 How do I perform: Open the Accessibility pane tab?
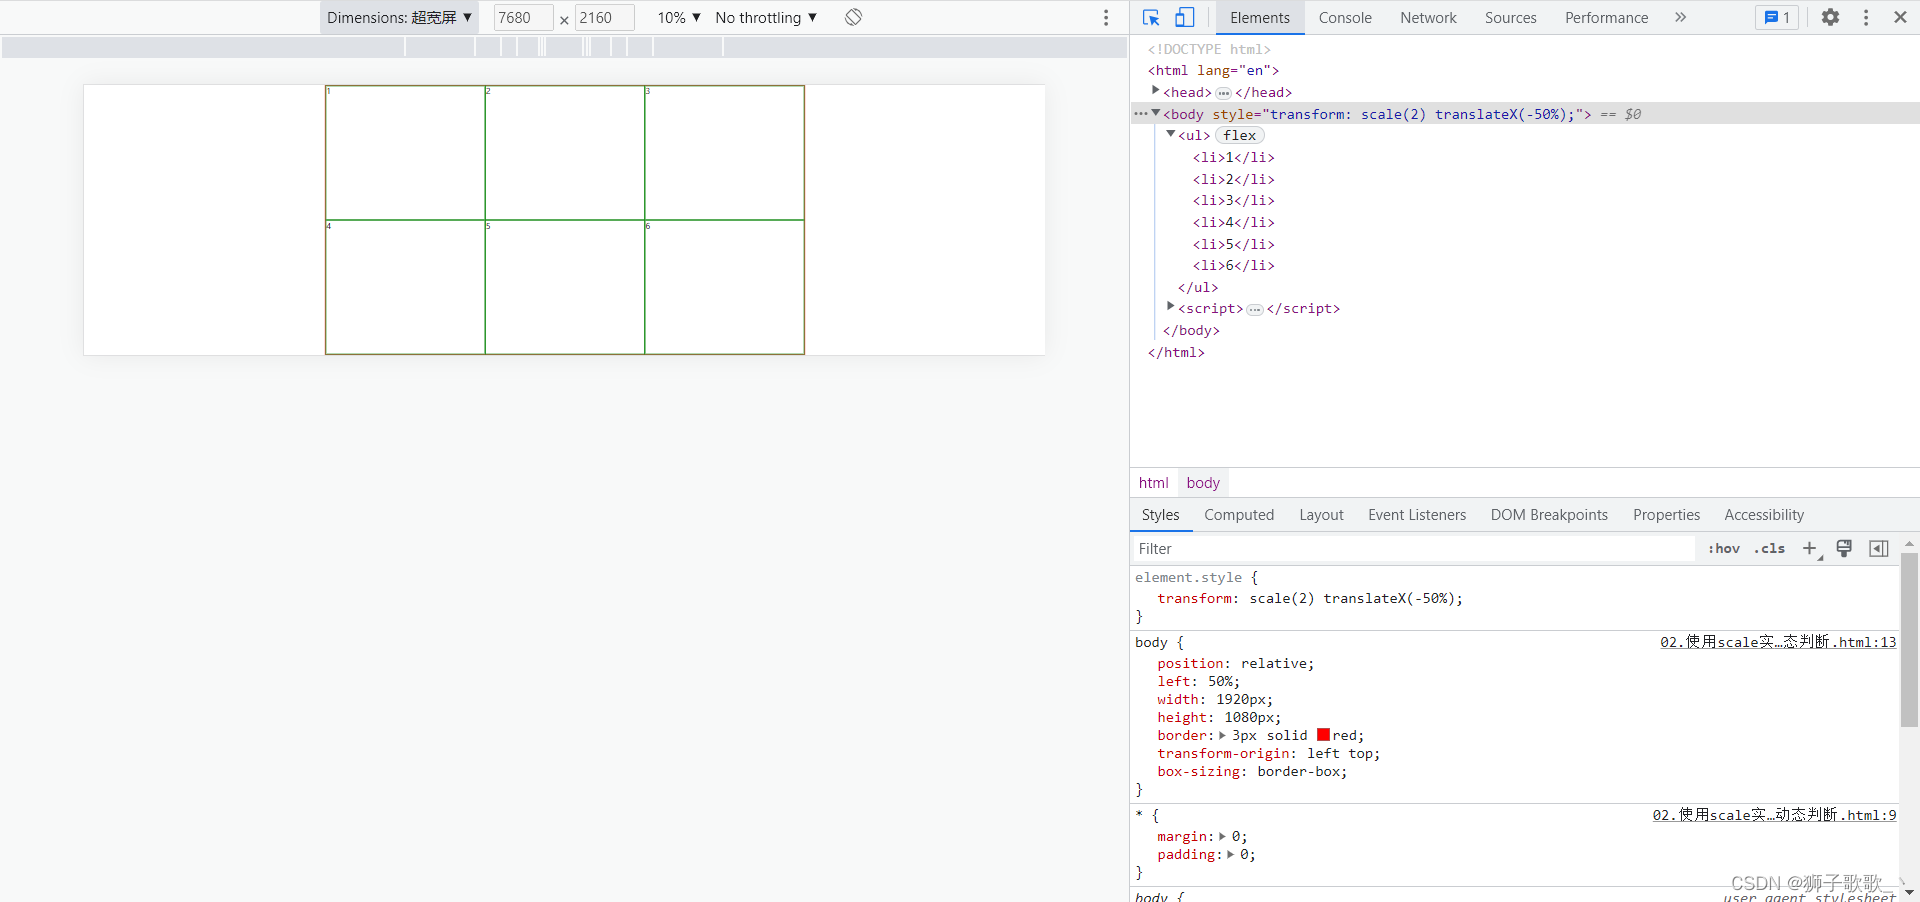(1764, 515)
